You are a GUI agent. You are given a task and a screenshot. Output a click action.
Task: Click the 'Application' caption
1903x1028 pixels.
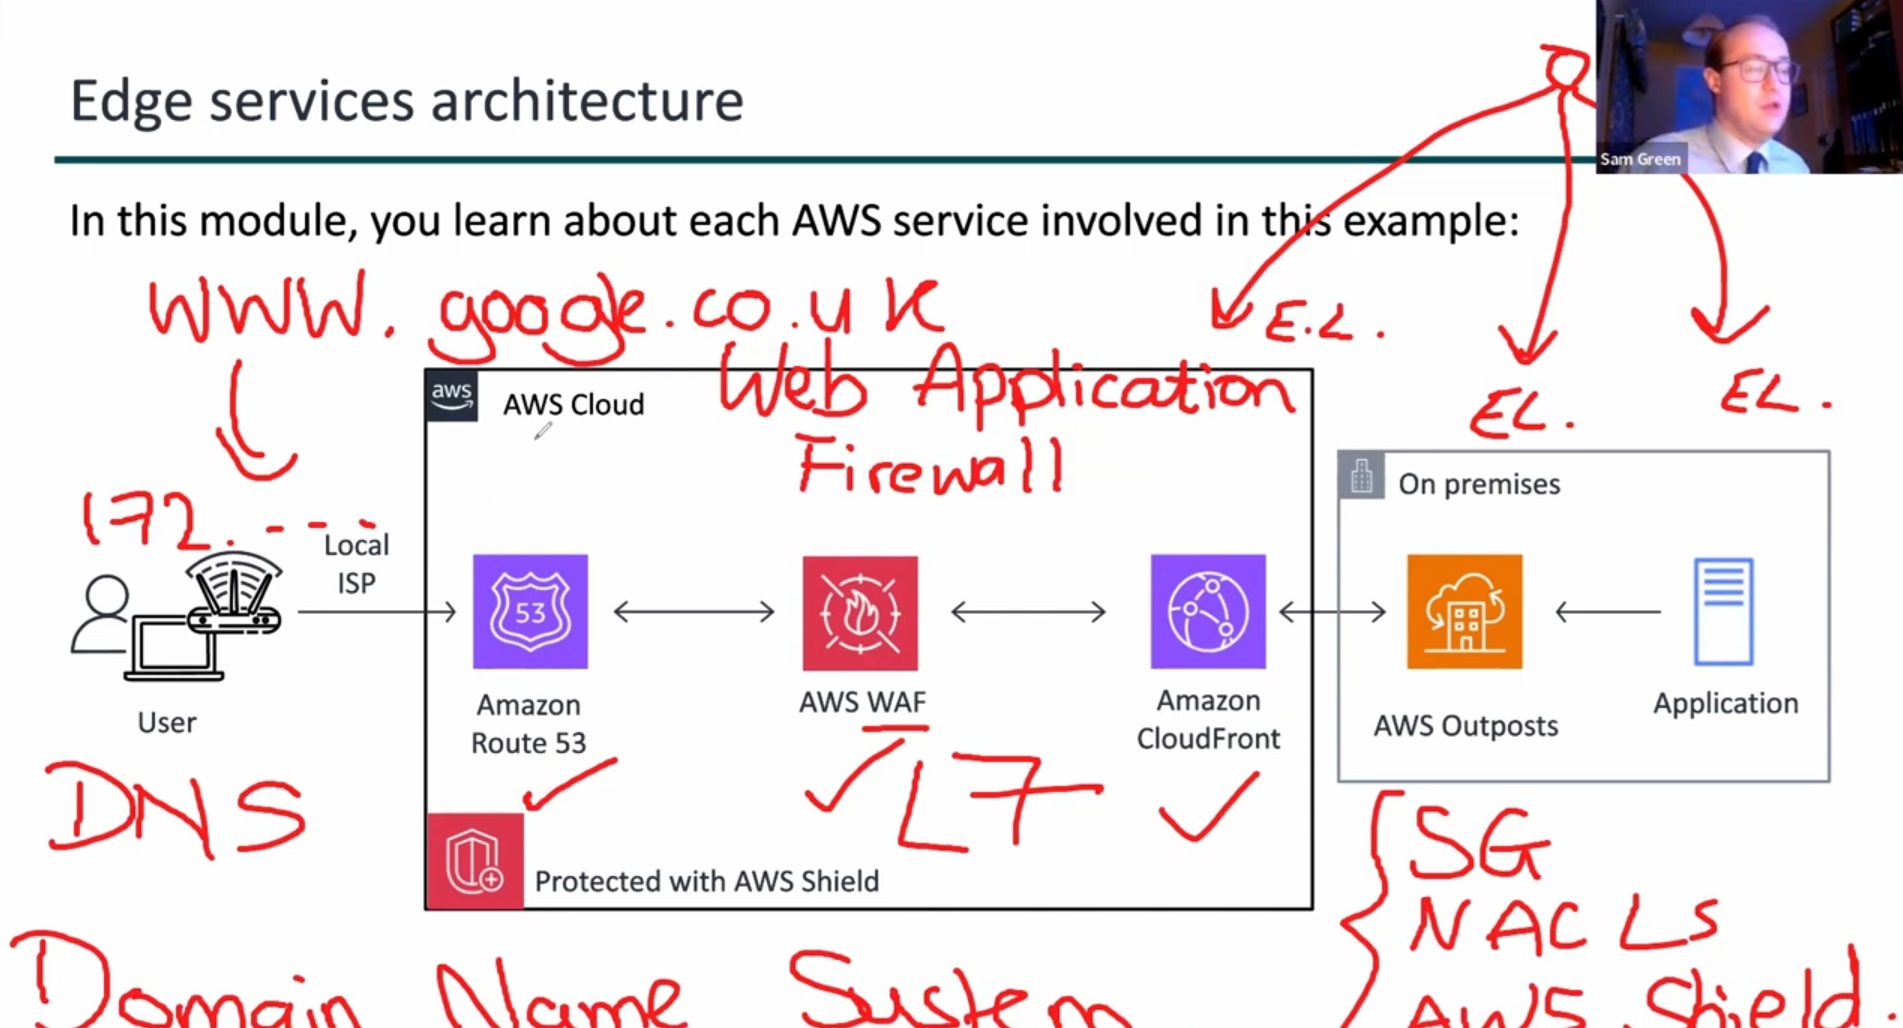click(x=1726, y=704)
